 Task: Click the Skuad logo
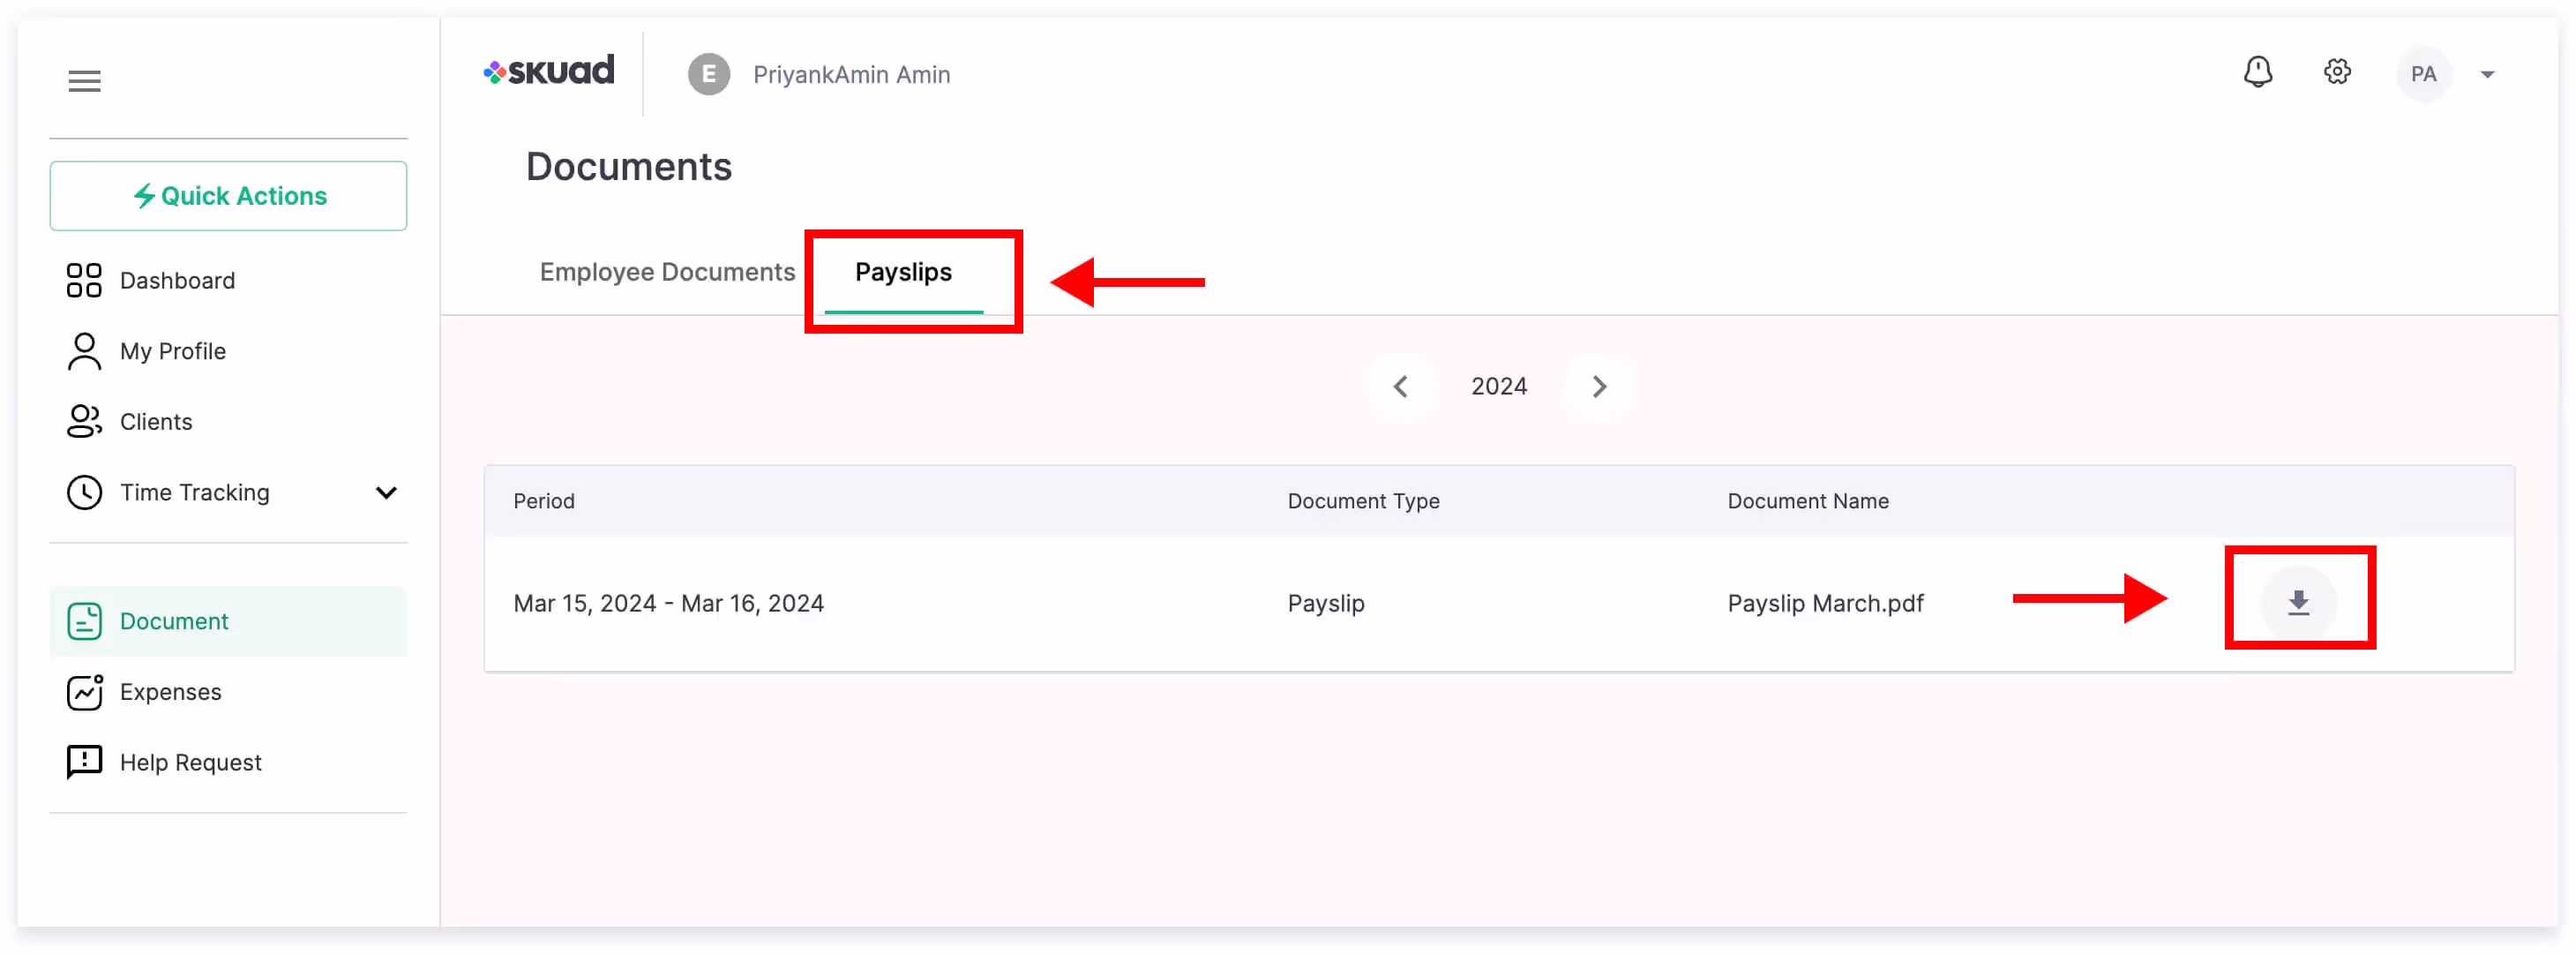tap(549, 71)
